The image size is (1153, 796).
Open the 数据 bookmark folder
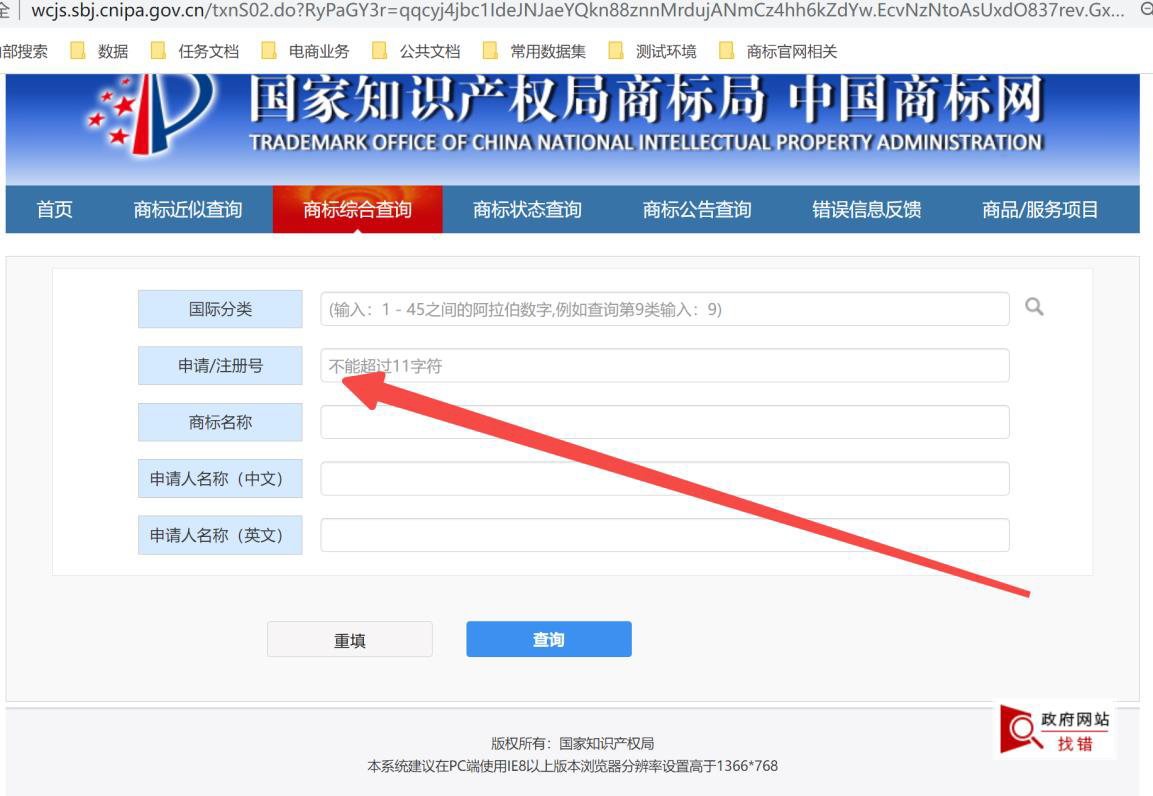pyautogui.click(x=99, y=51)
